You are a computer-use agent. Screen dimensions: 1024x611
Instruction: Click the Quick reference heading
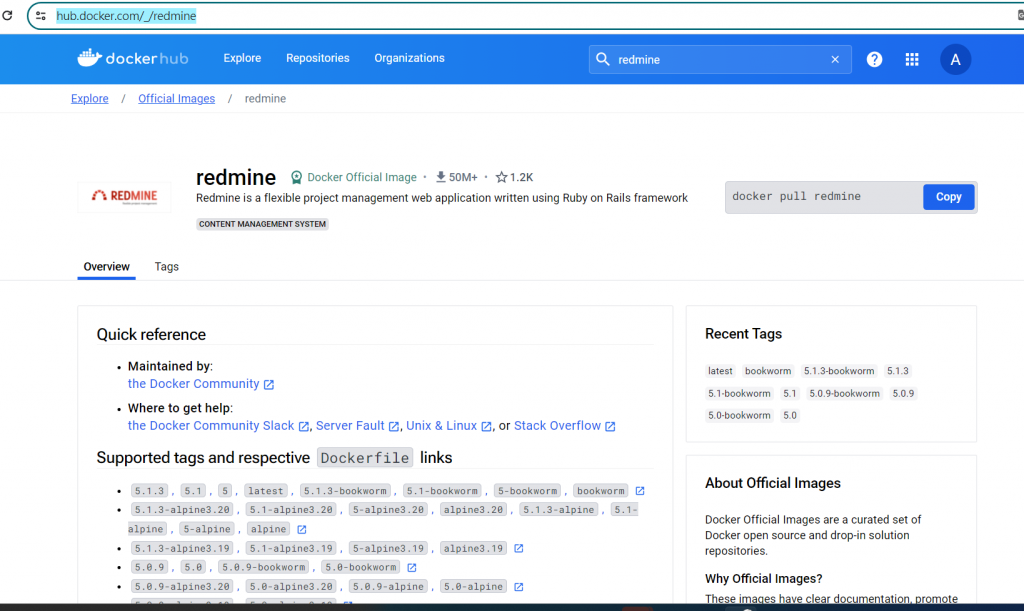coord(151,334)
